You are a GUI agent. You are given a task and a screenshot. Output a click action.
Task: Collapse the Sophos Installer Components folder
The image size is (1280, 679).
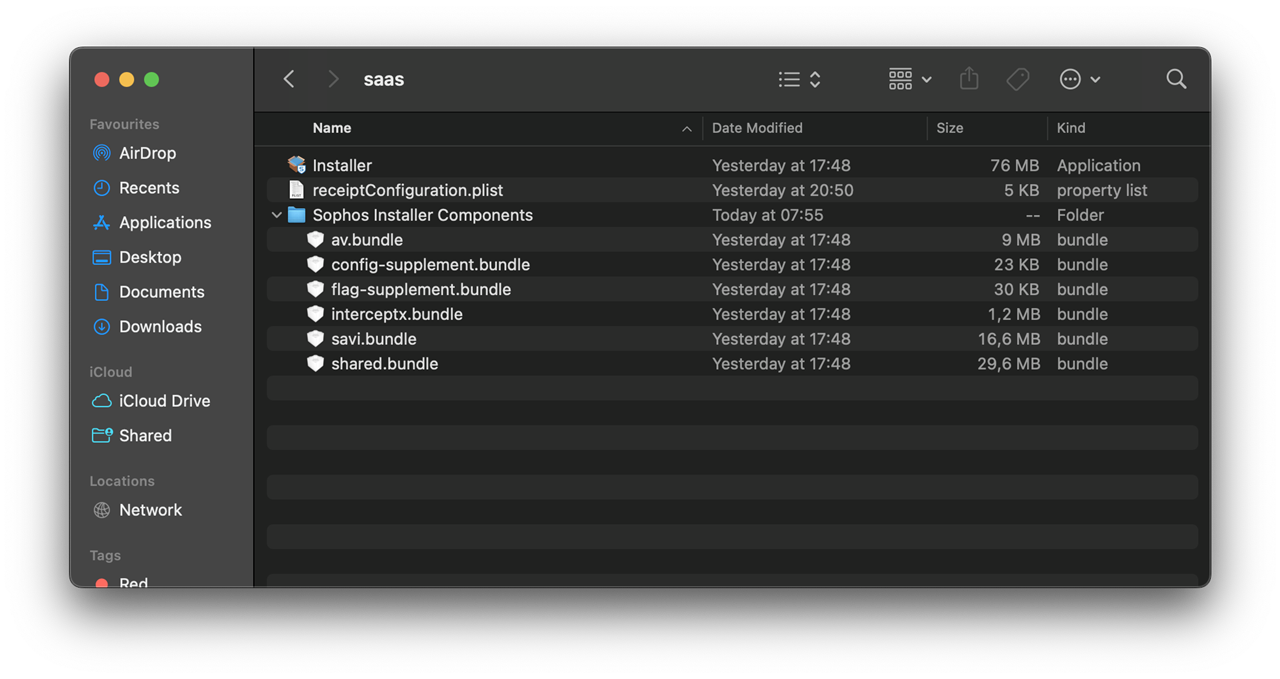coord(276,215)
